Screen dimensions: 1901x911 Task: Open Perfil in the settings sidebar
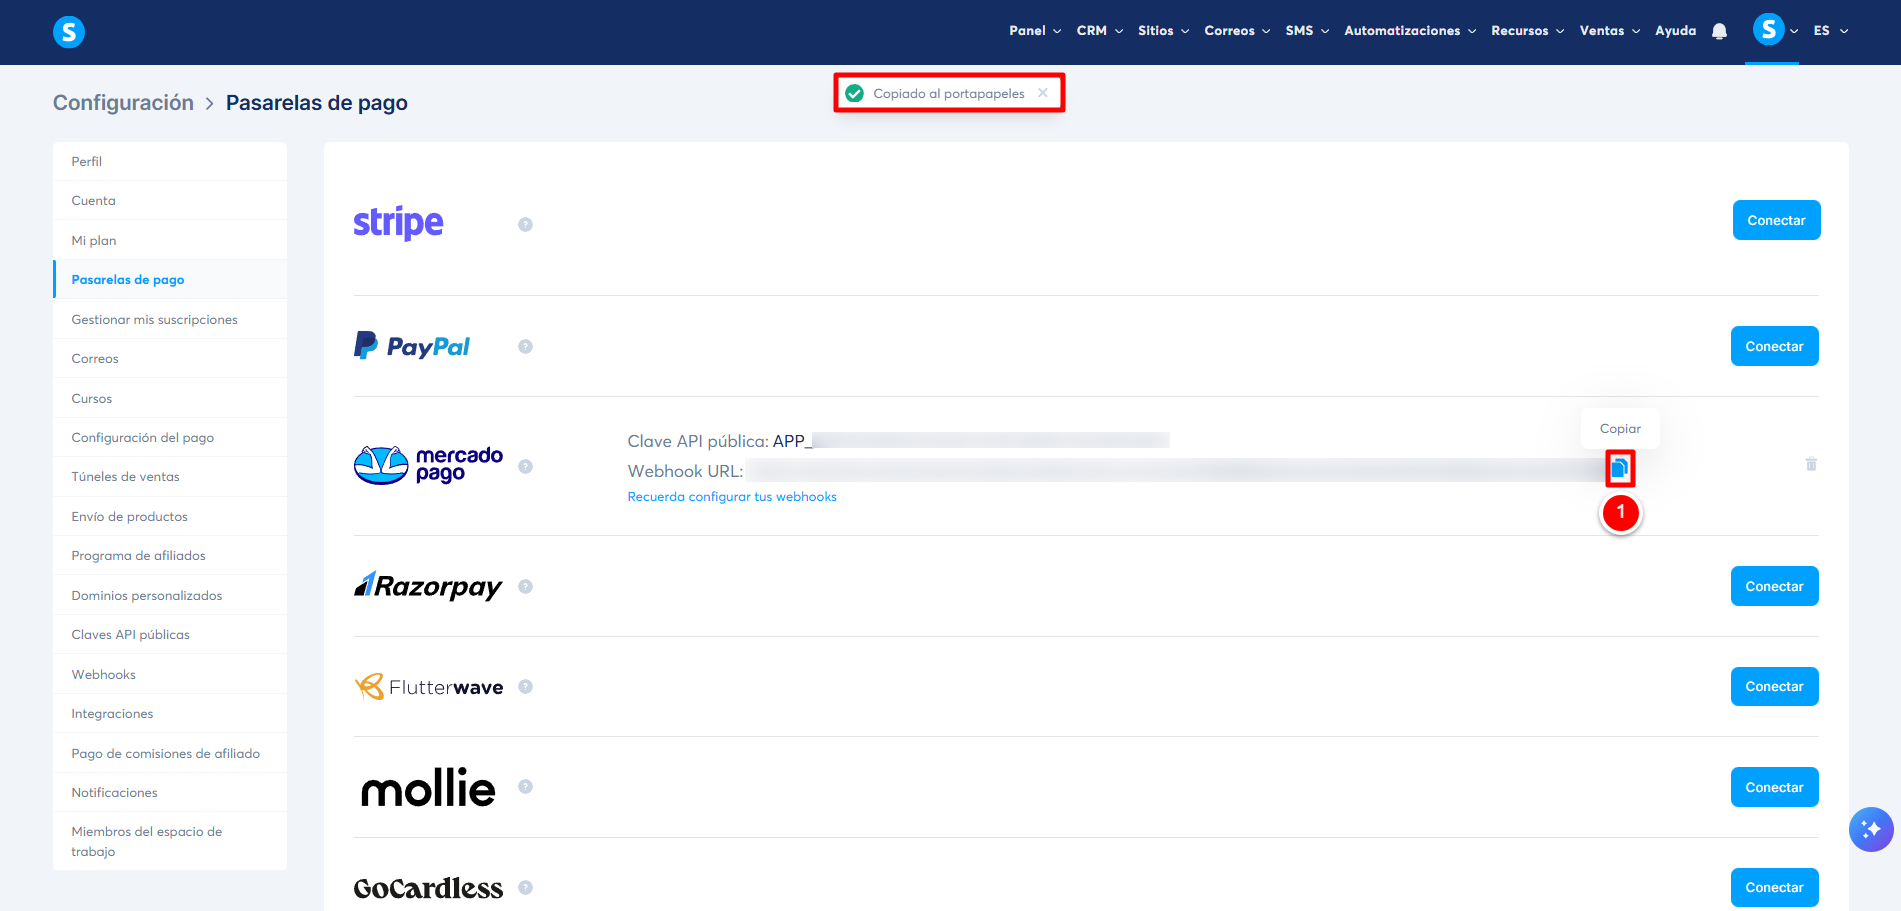coord(170,161)
